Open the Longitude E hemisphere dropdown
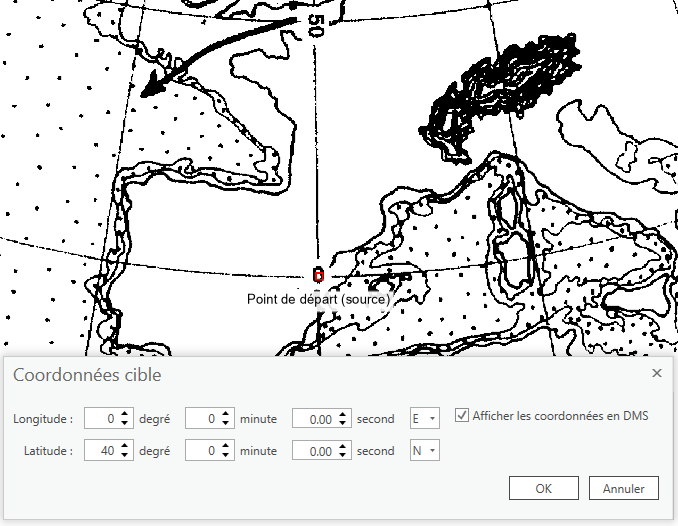 click(x=425, y=419)
